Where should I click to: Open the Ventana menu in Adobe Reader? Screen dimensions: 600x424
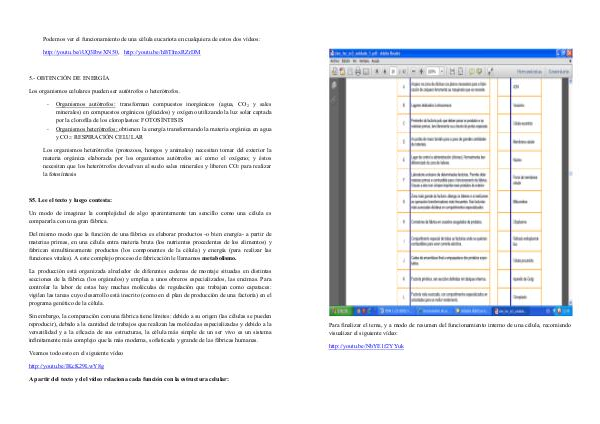[364, 60]
